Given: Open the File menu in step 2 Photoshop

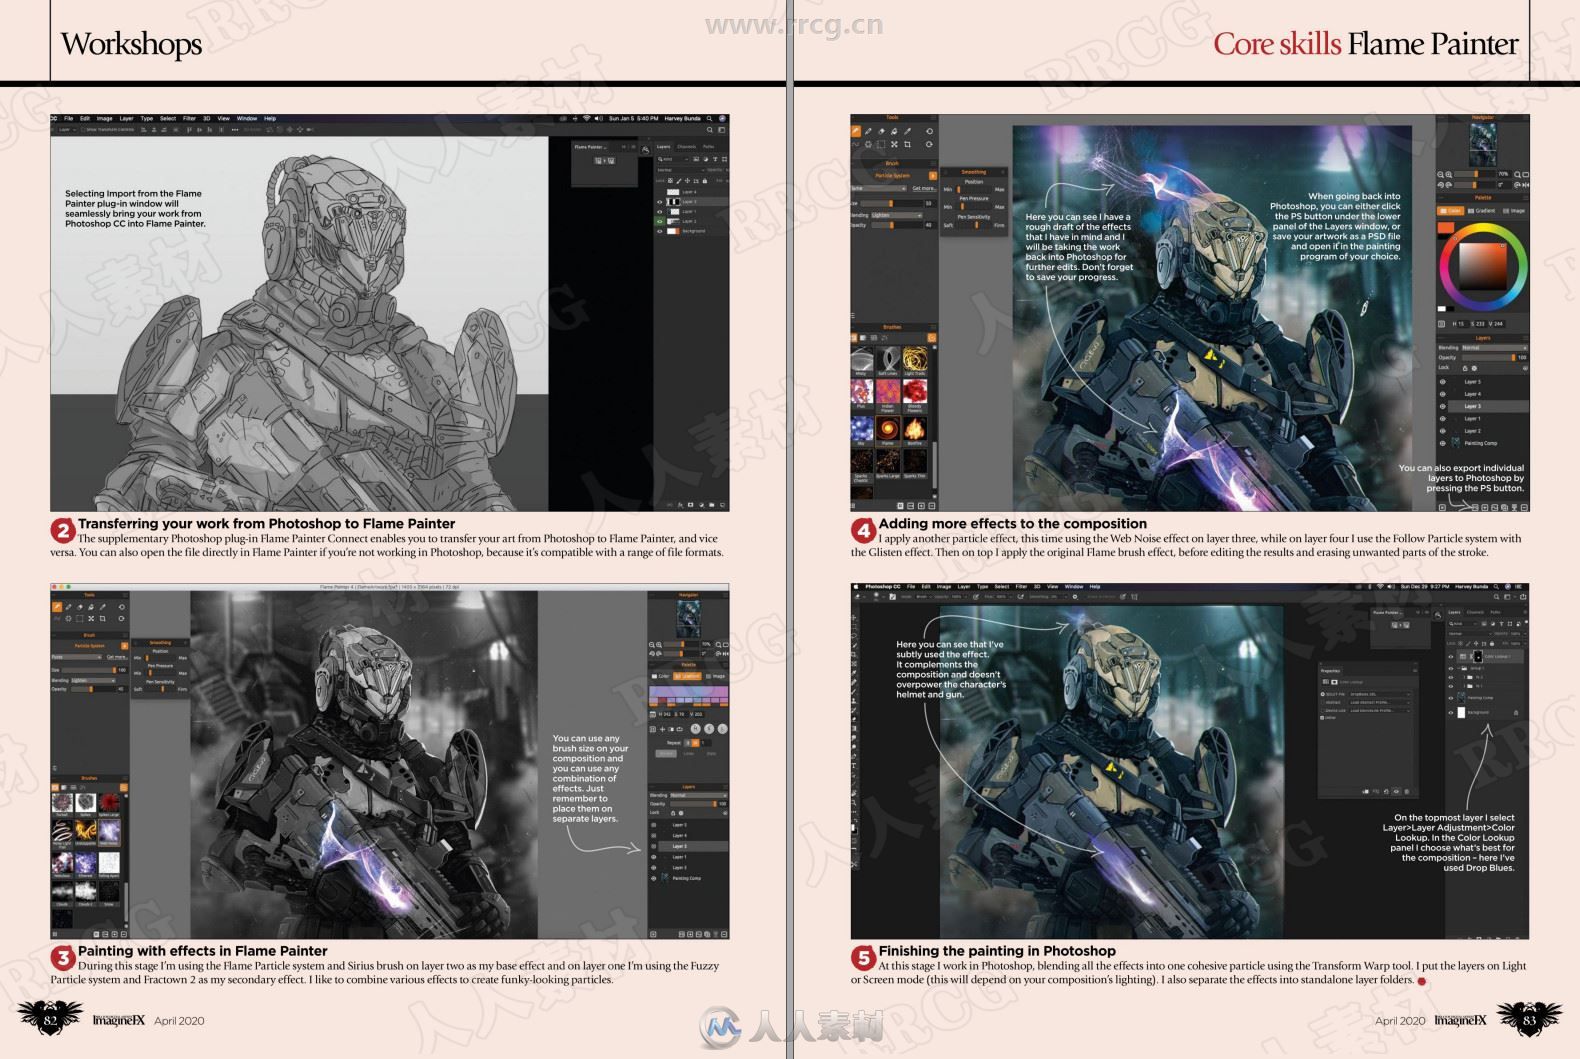Looking at the screenshot, I should [68, 118].
